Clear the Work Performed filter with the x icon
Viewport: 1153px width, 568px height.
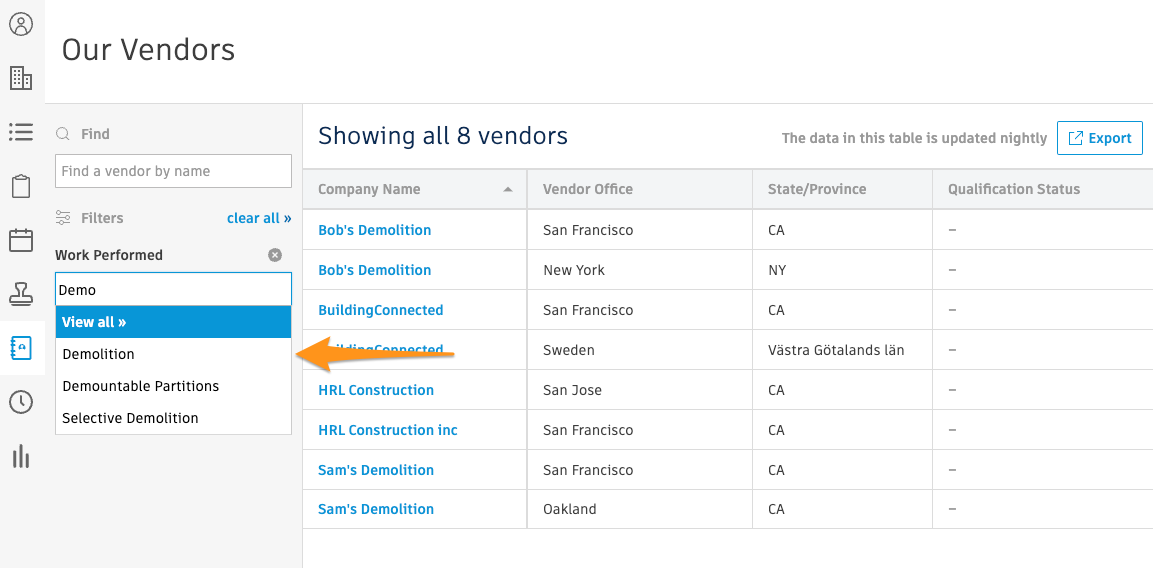274,255
